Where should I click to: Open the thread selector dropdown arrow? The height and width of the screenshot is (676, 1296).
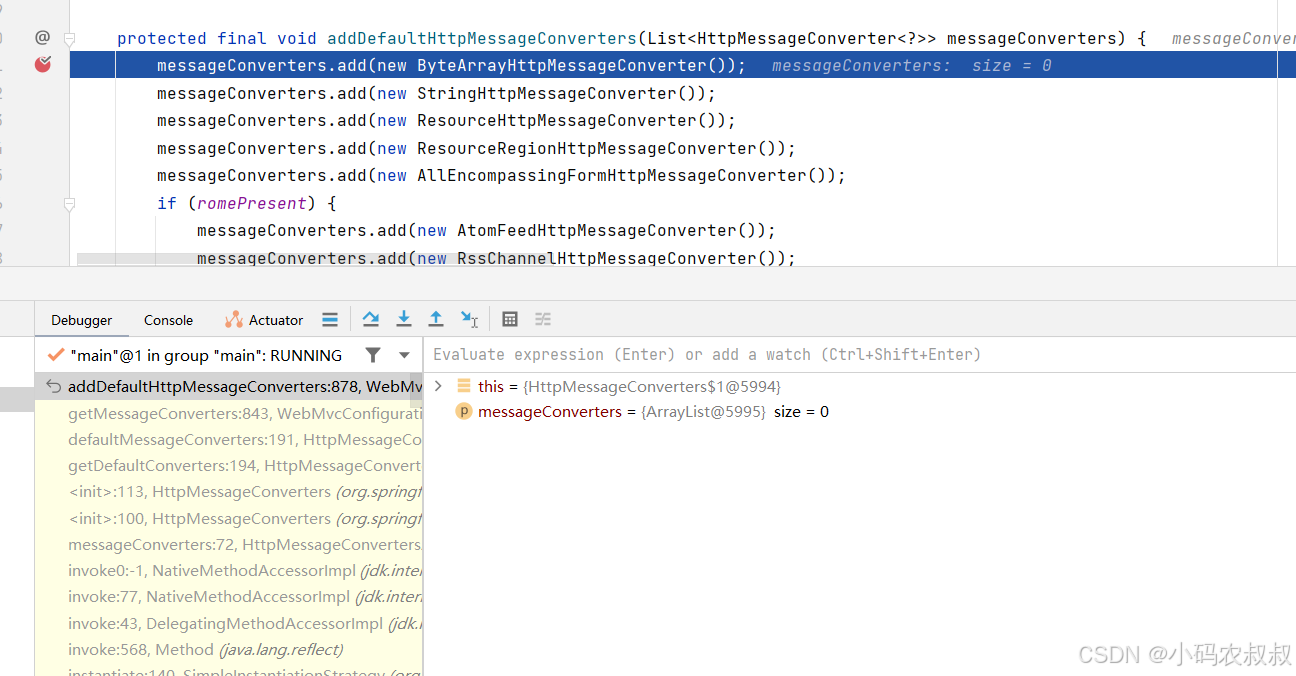(404, 355)
